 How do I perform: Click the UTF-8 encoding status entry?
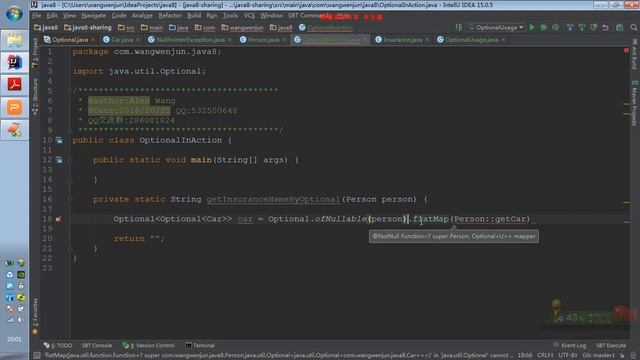pyautogui.click(x=568, y=356)
